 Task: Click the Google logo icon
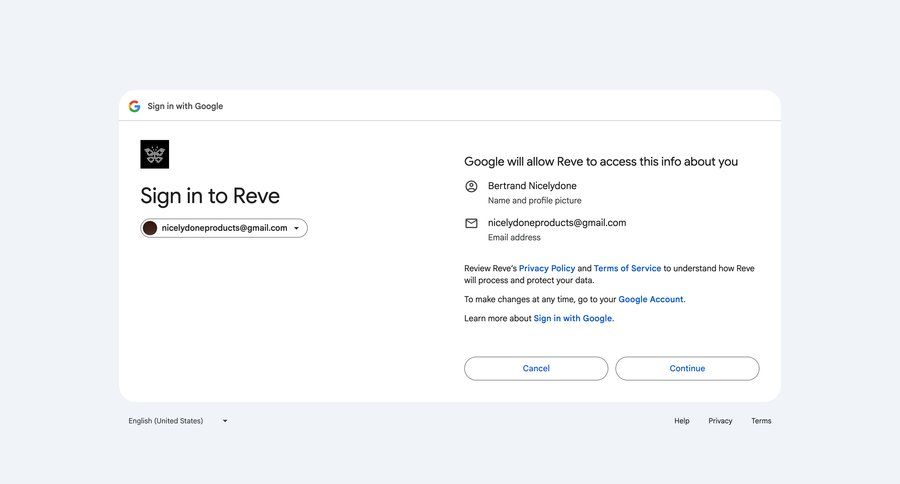pyautogui.click(x=134, y=106)
